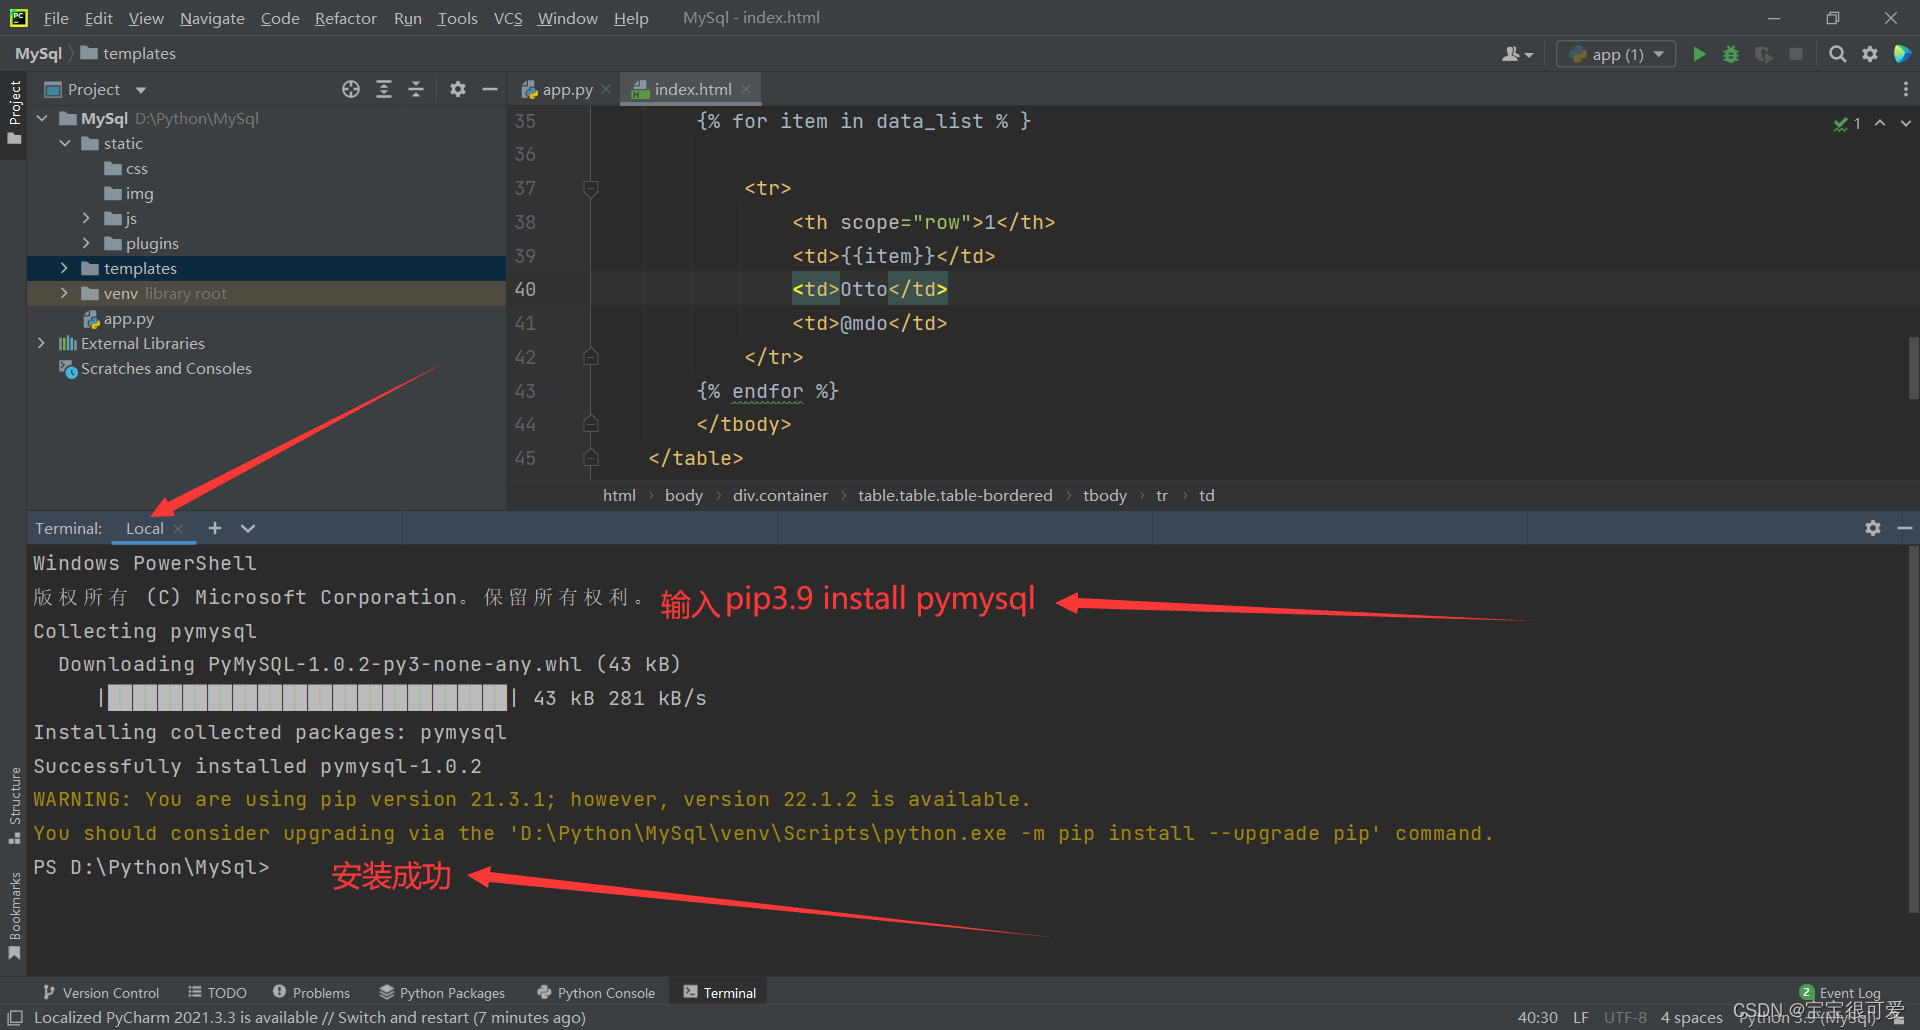The width and height of the screenshot is (1920, 1030).
Task: Toggle tool window quick access icon
Action: (15, 1017)
